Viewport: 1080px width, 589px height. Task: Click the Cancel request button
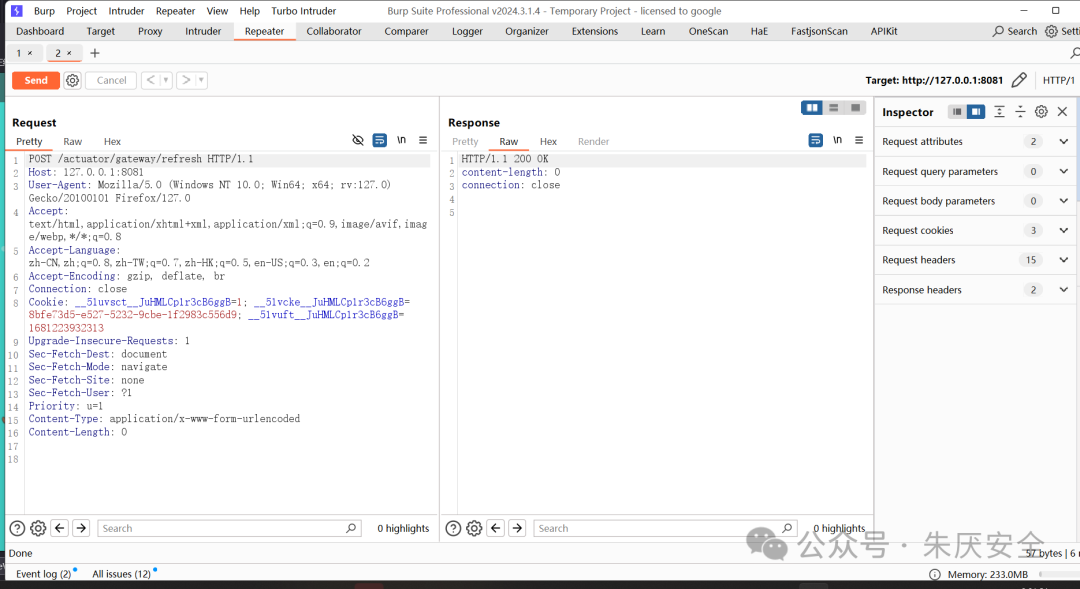[x=111, y=81]
